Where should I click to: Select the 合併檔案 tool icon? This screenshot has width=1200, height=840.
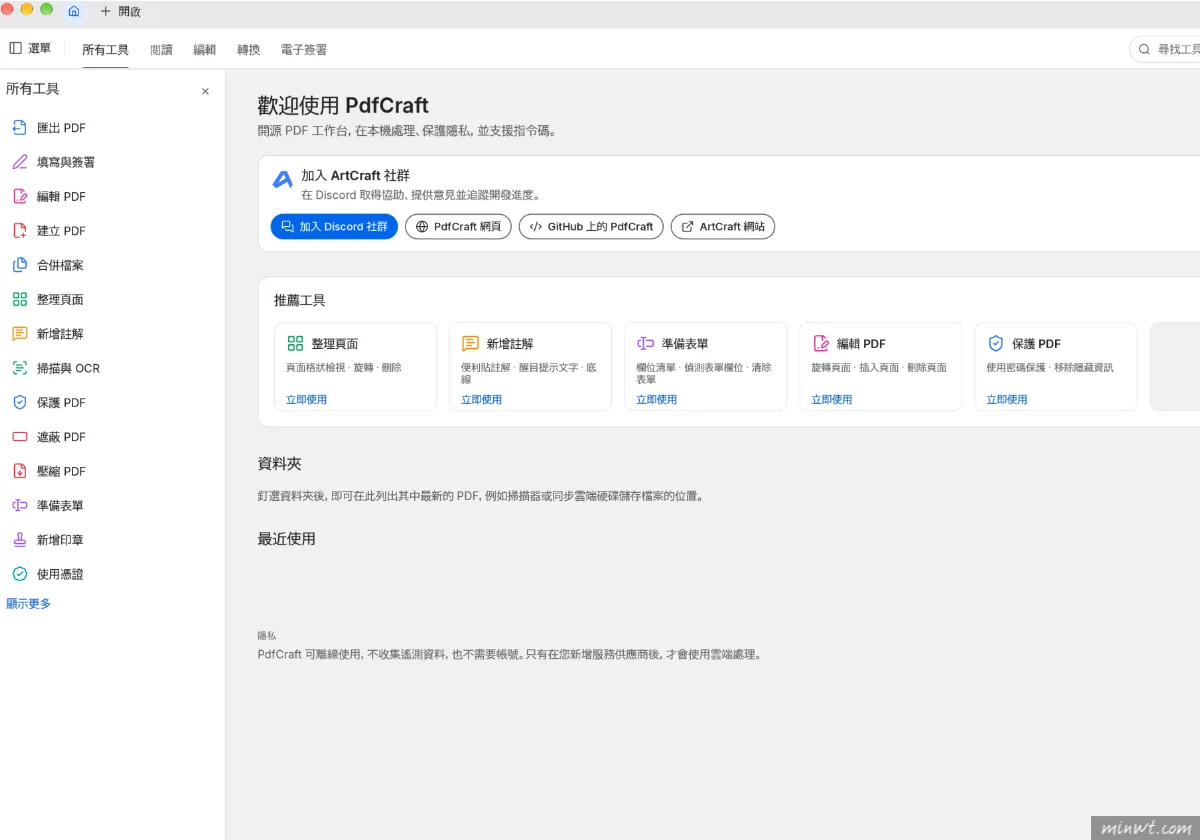click(x=19, y=265)
